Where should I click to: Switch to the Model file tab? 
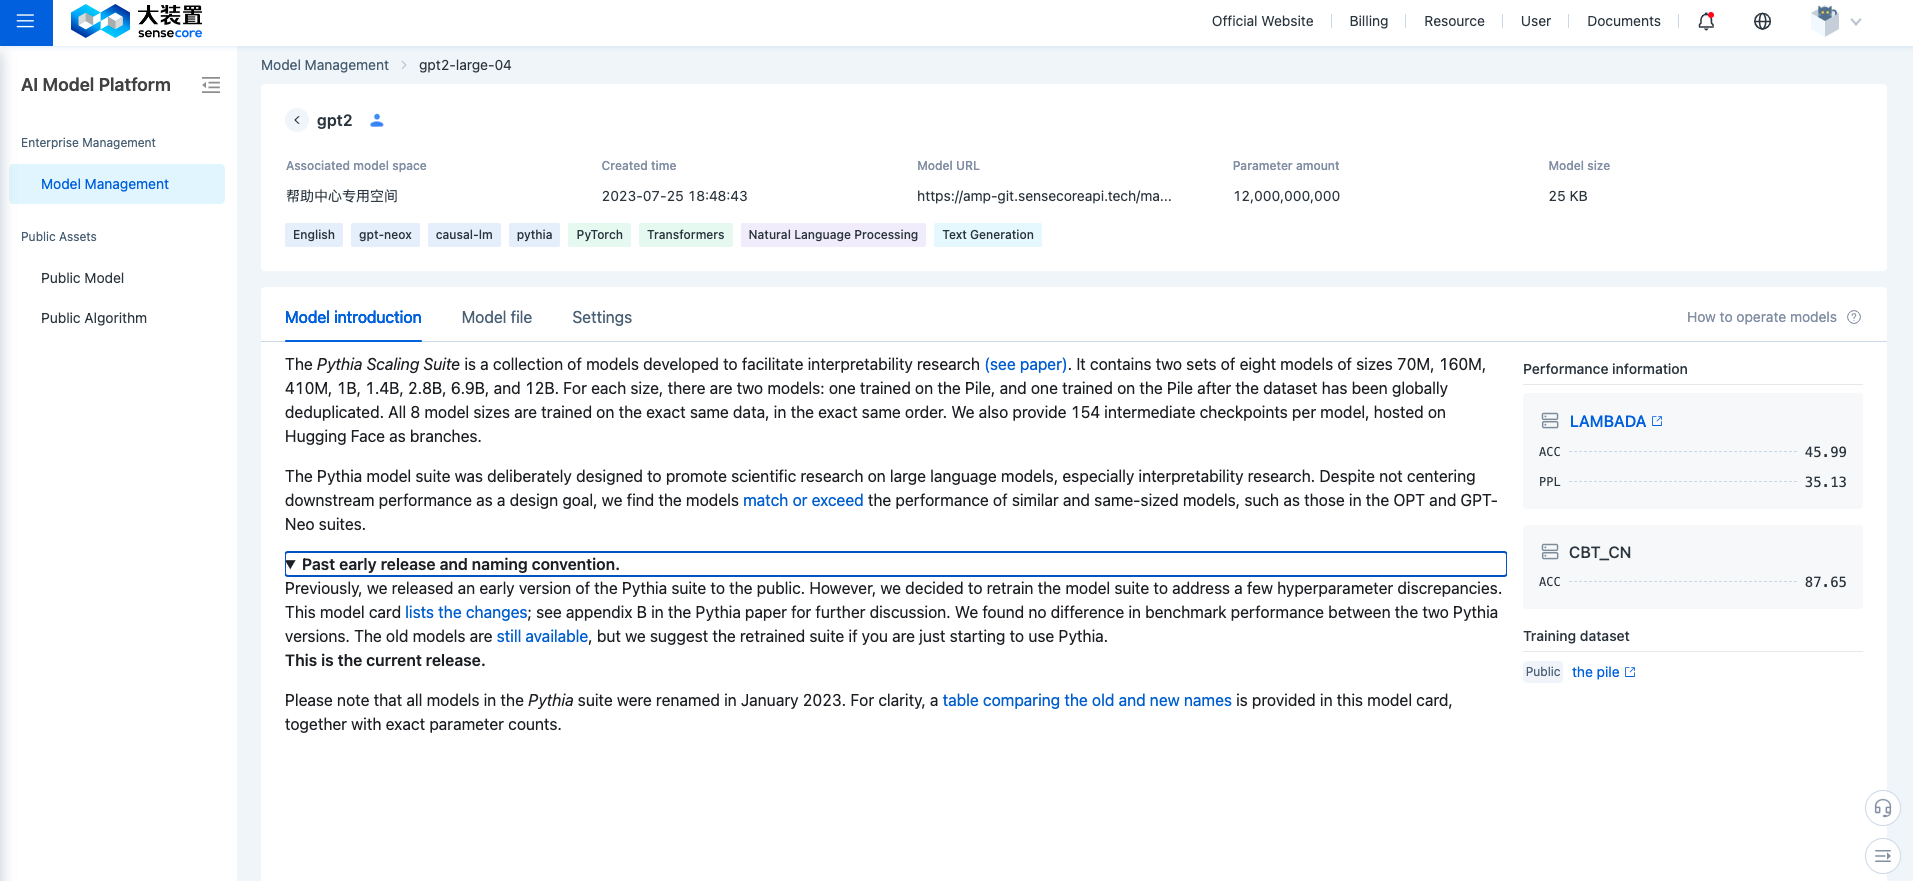point(497,317)
